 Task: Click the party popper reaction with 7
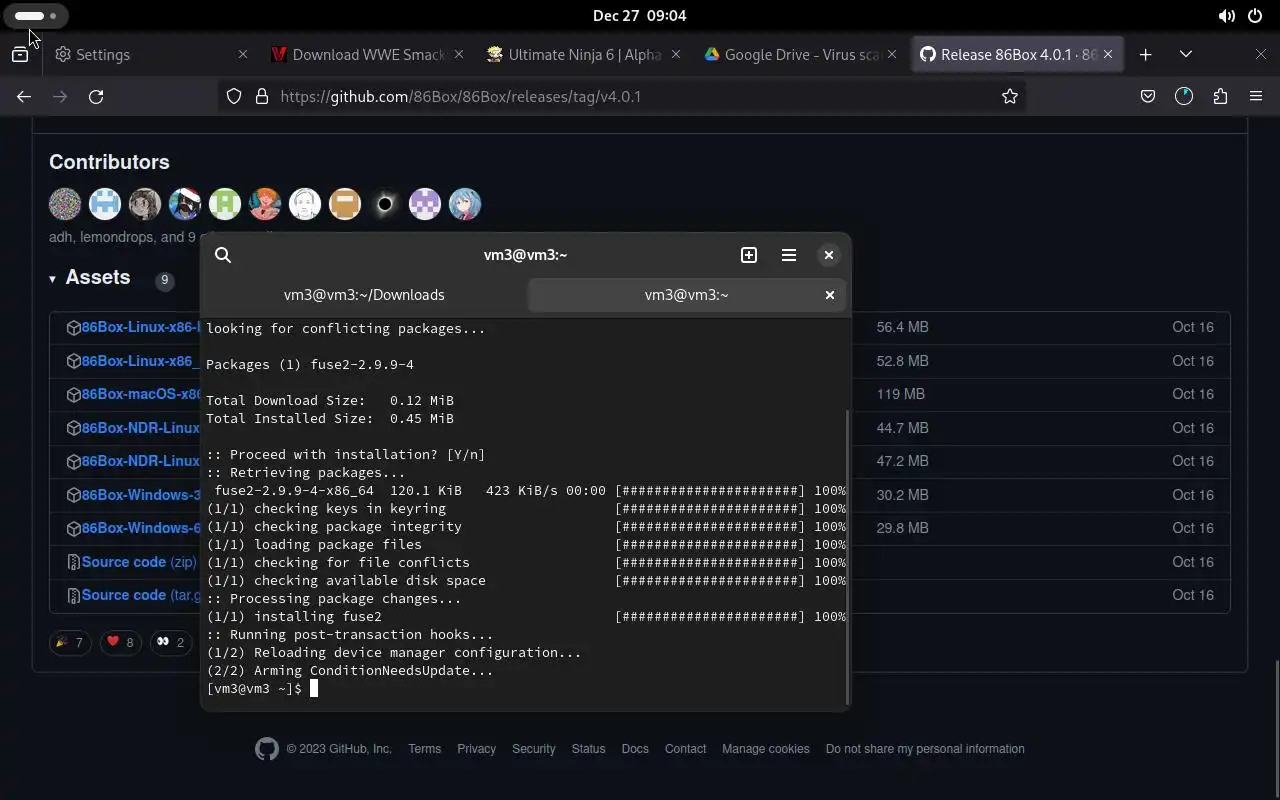pyautogui.click(x=70, y=642)
